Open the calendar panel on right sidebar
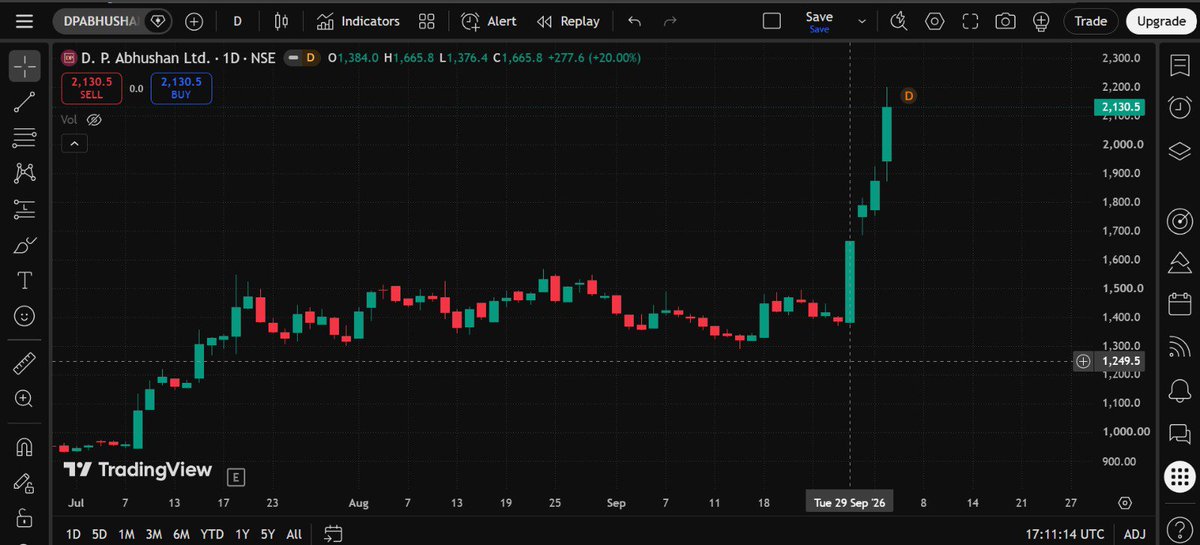 (1180, 304)
